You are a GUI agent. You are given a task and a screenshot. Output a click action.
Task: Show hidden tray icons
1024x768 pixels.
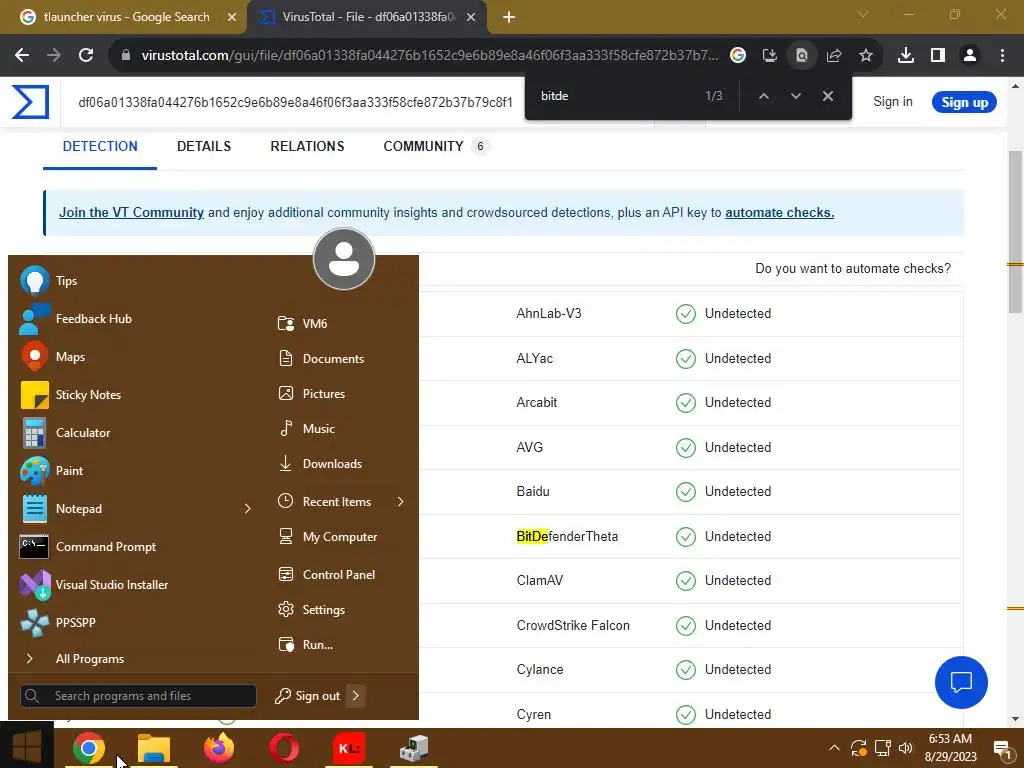pyautogui.click(x=834, y=748)
